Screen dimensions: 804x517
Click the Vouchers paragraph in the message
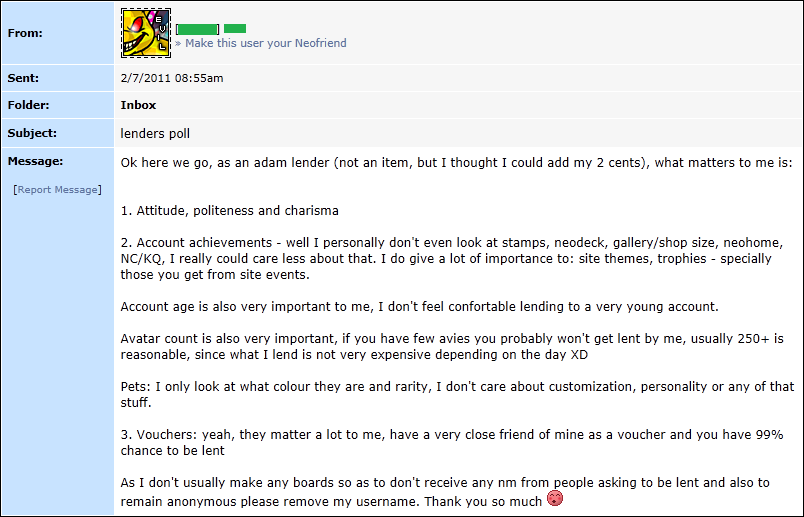[x=452, y=443]
